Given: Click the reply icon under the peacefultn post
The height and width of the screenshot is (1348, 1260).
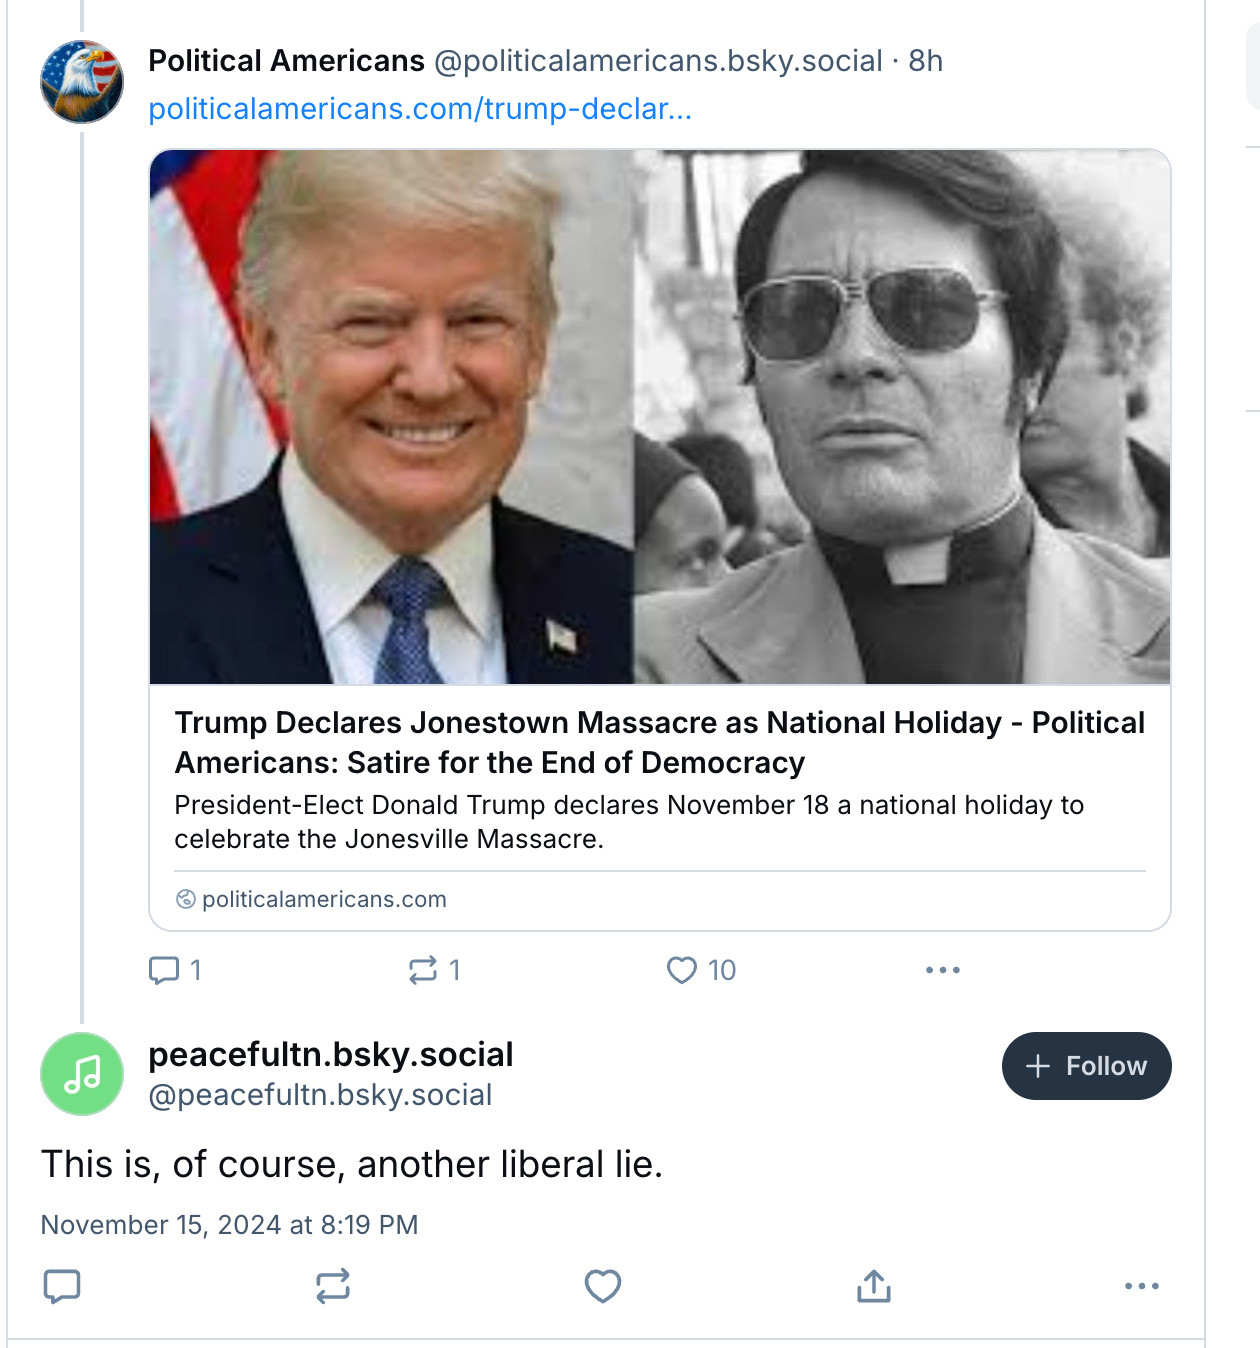Looking at the screenshot, I should click(x=62, y=1286).
